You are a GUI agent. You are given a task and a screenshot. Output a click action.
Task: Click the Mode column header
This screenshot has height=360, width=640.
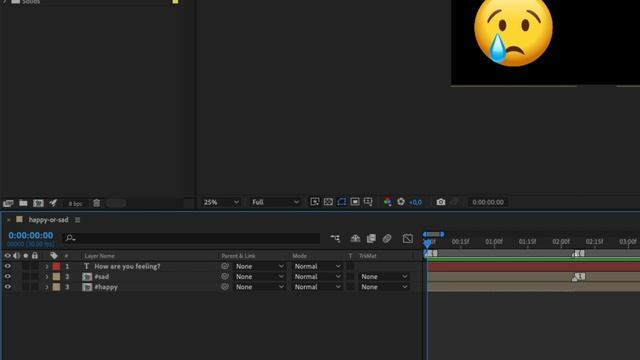click(300, 256)
